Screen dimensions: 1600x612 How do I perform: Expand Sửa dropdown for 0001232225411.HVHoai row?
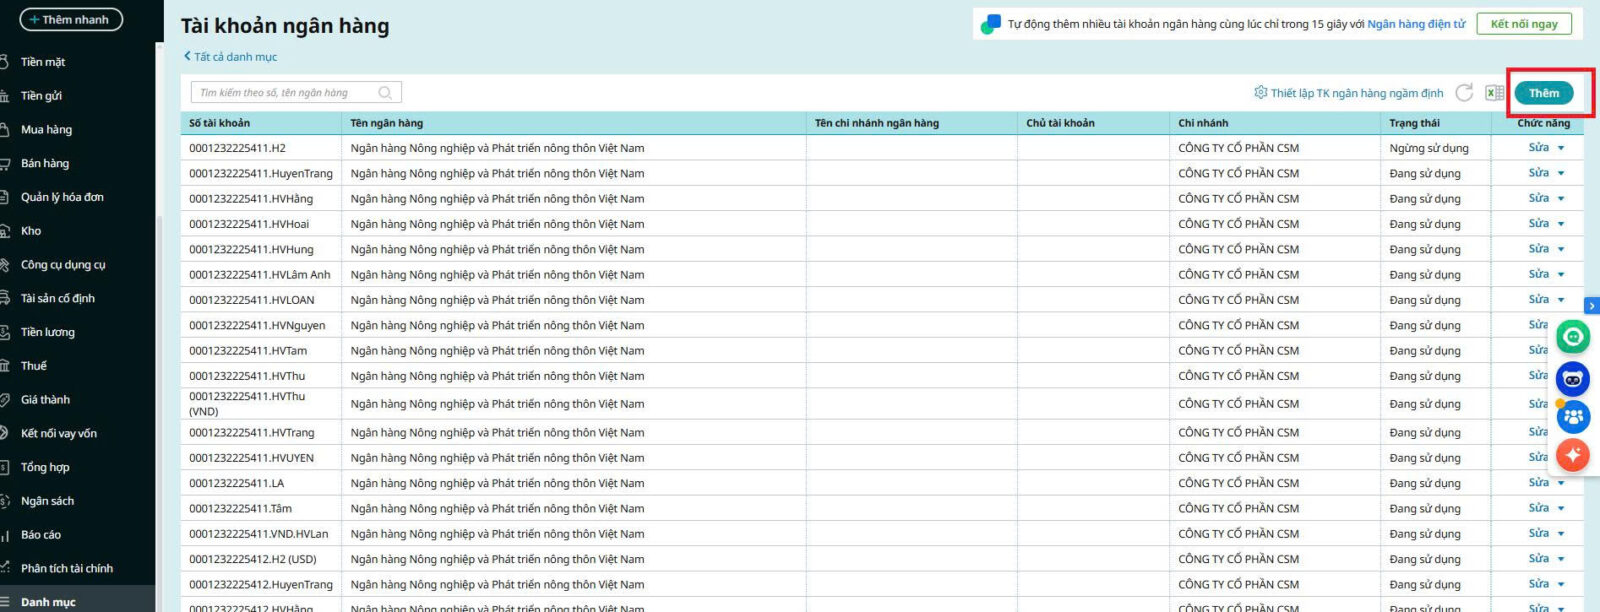click(x=1561, y=224)
